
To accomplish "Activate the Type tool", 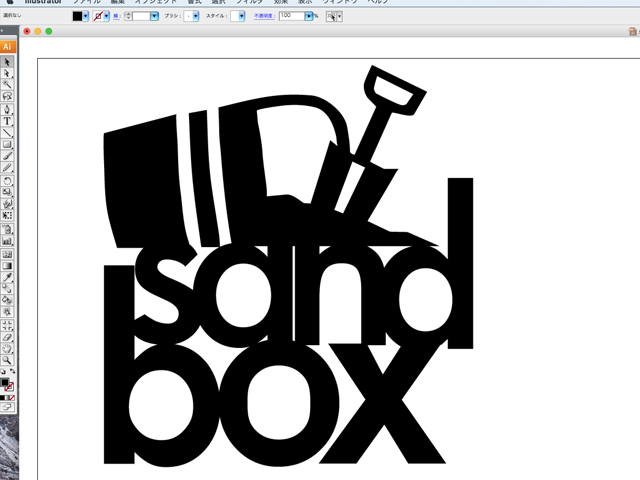I will point(7,120).
